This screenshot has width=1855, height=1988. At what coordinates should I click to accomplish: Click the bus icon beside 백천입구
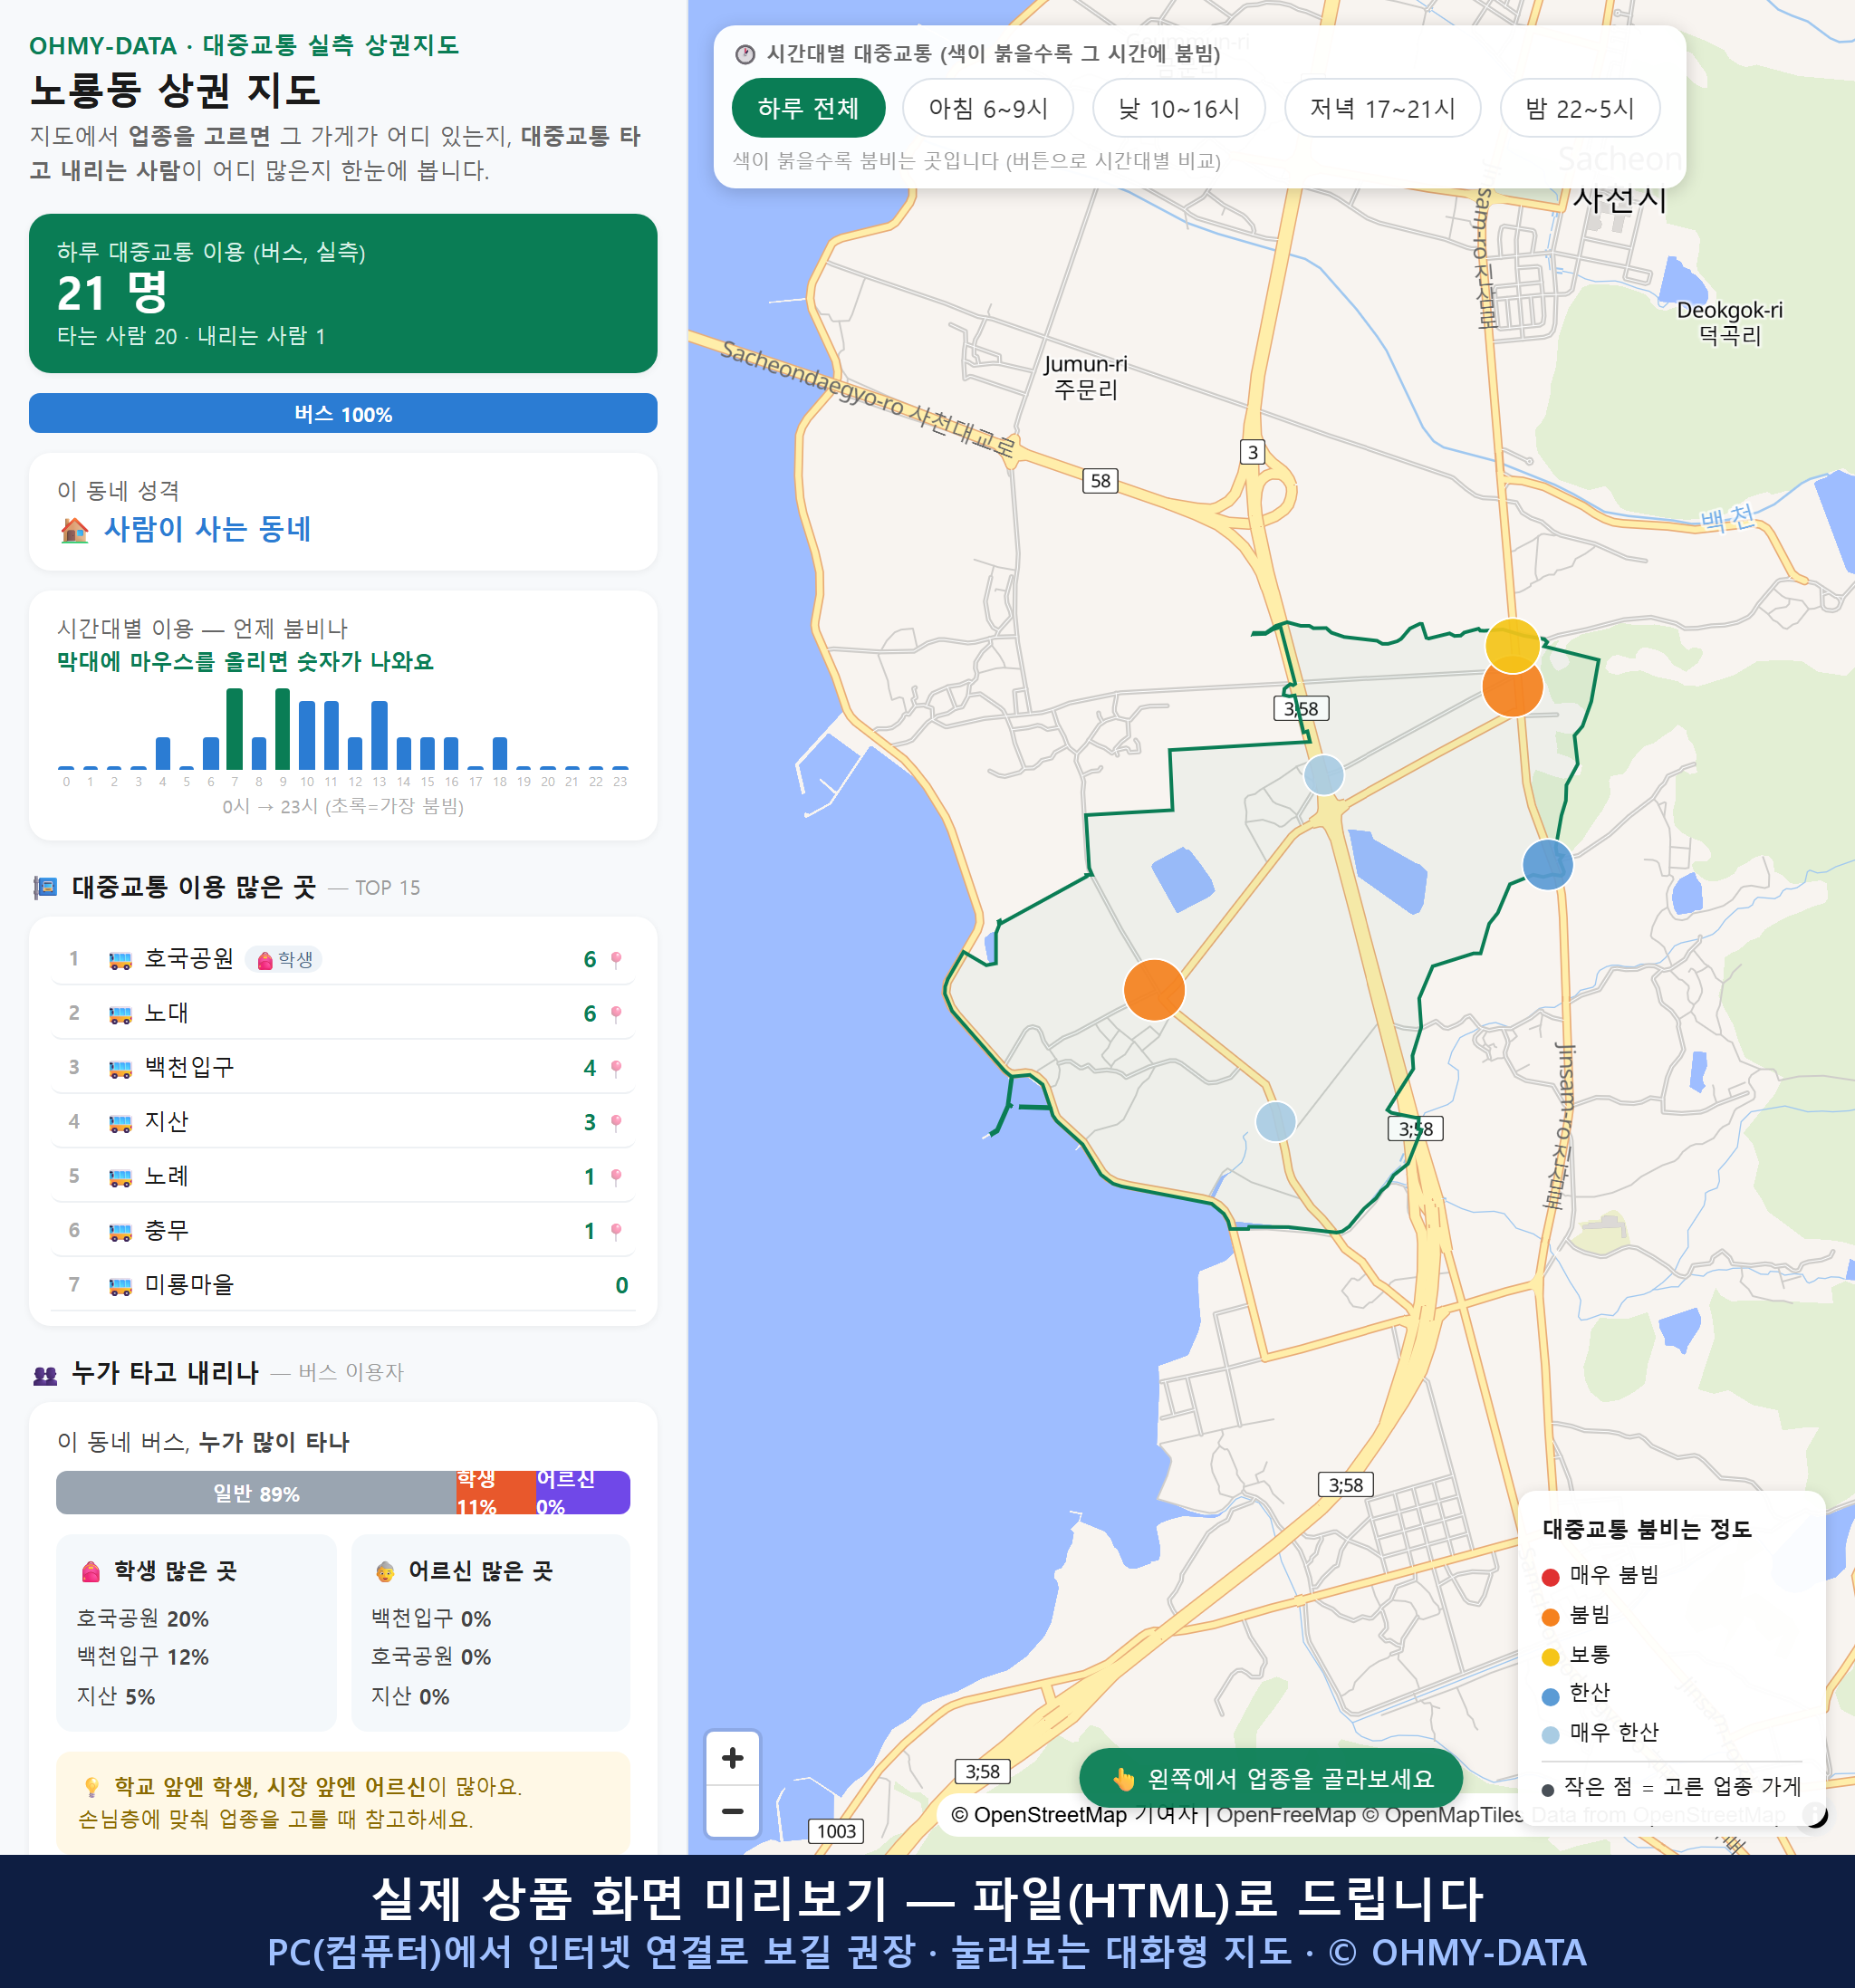120,1068
